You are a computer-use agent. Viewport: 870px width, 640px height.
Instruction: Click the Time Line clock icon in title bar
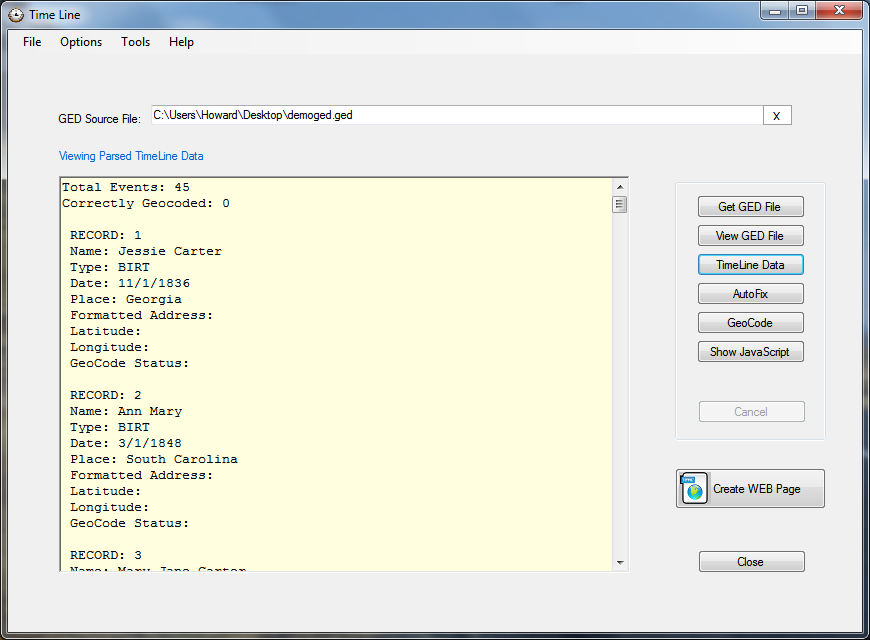pyautogui.click(x=14, y=14)
